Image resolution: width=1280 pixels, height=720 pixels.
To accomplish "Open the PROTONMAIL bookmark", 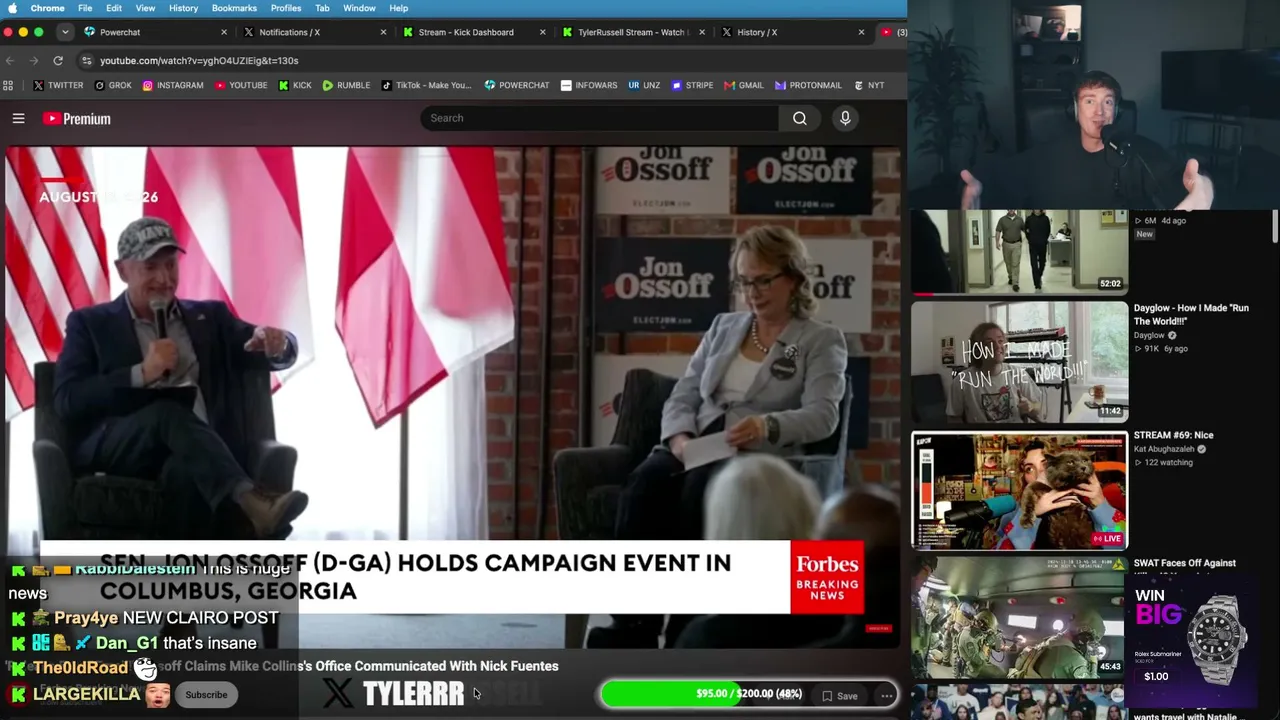I will (x=808, y=85).
